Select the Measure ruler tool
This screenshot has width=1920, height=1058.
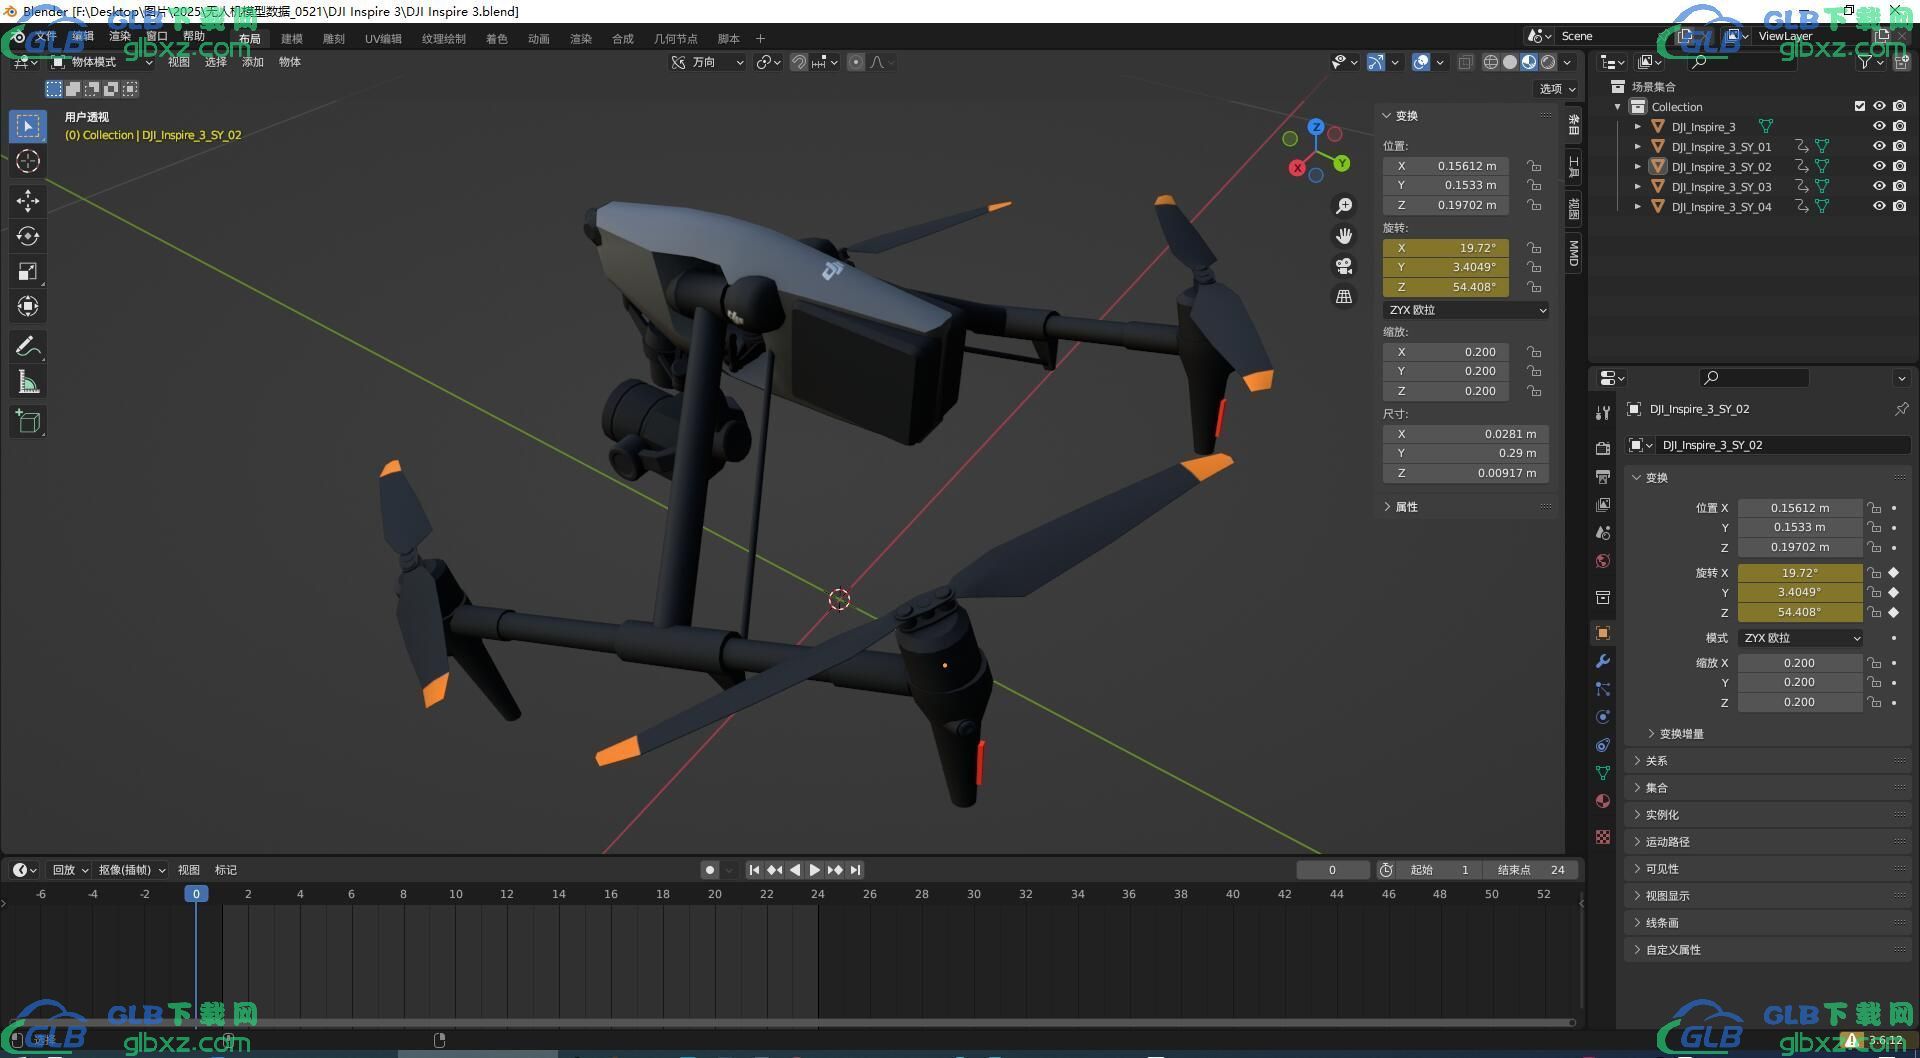(x=28, y=382)
